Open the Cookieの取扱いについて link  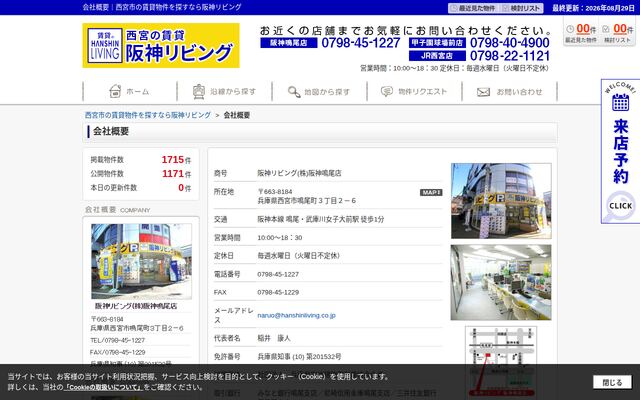click(103, 387)
